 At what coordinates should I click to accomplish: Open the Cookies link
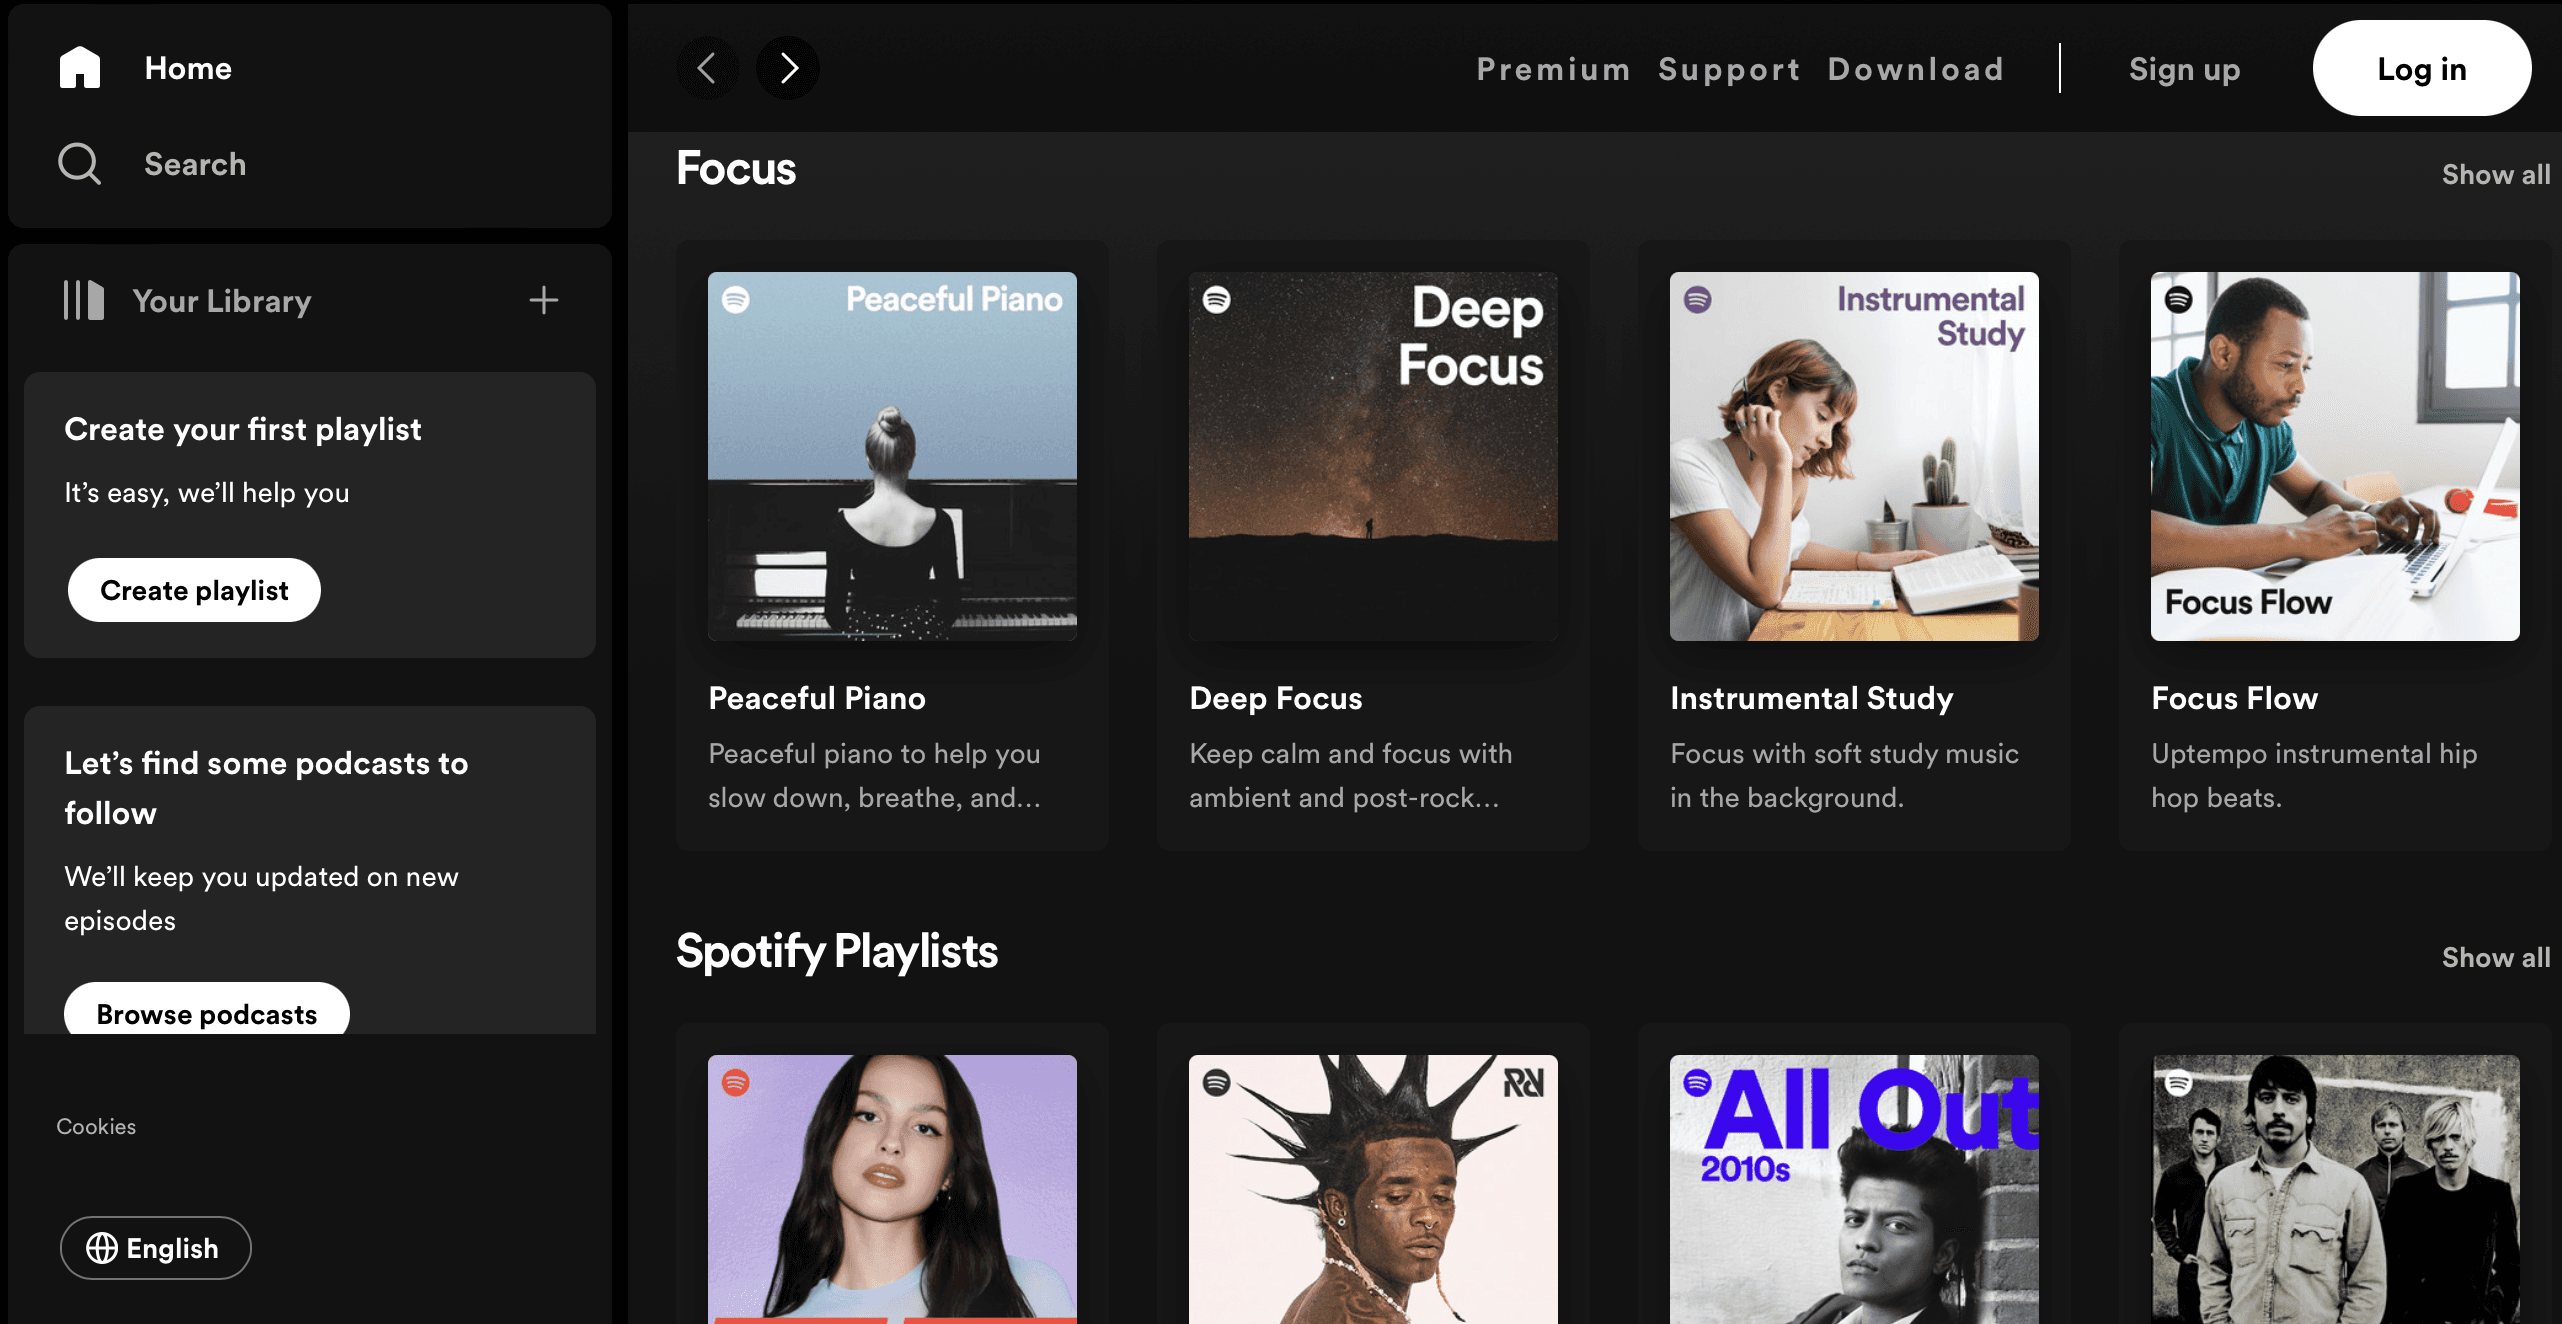click(x=96, y=1126)
